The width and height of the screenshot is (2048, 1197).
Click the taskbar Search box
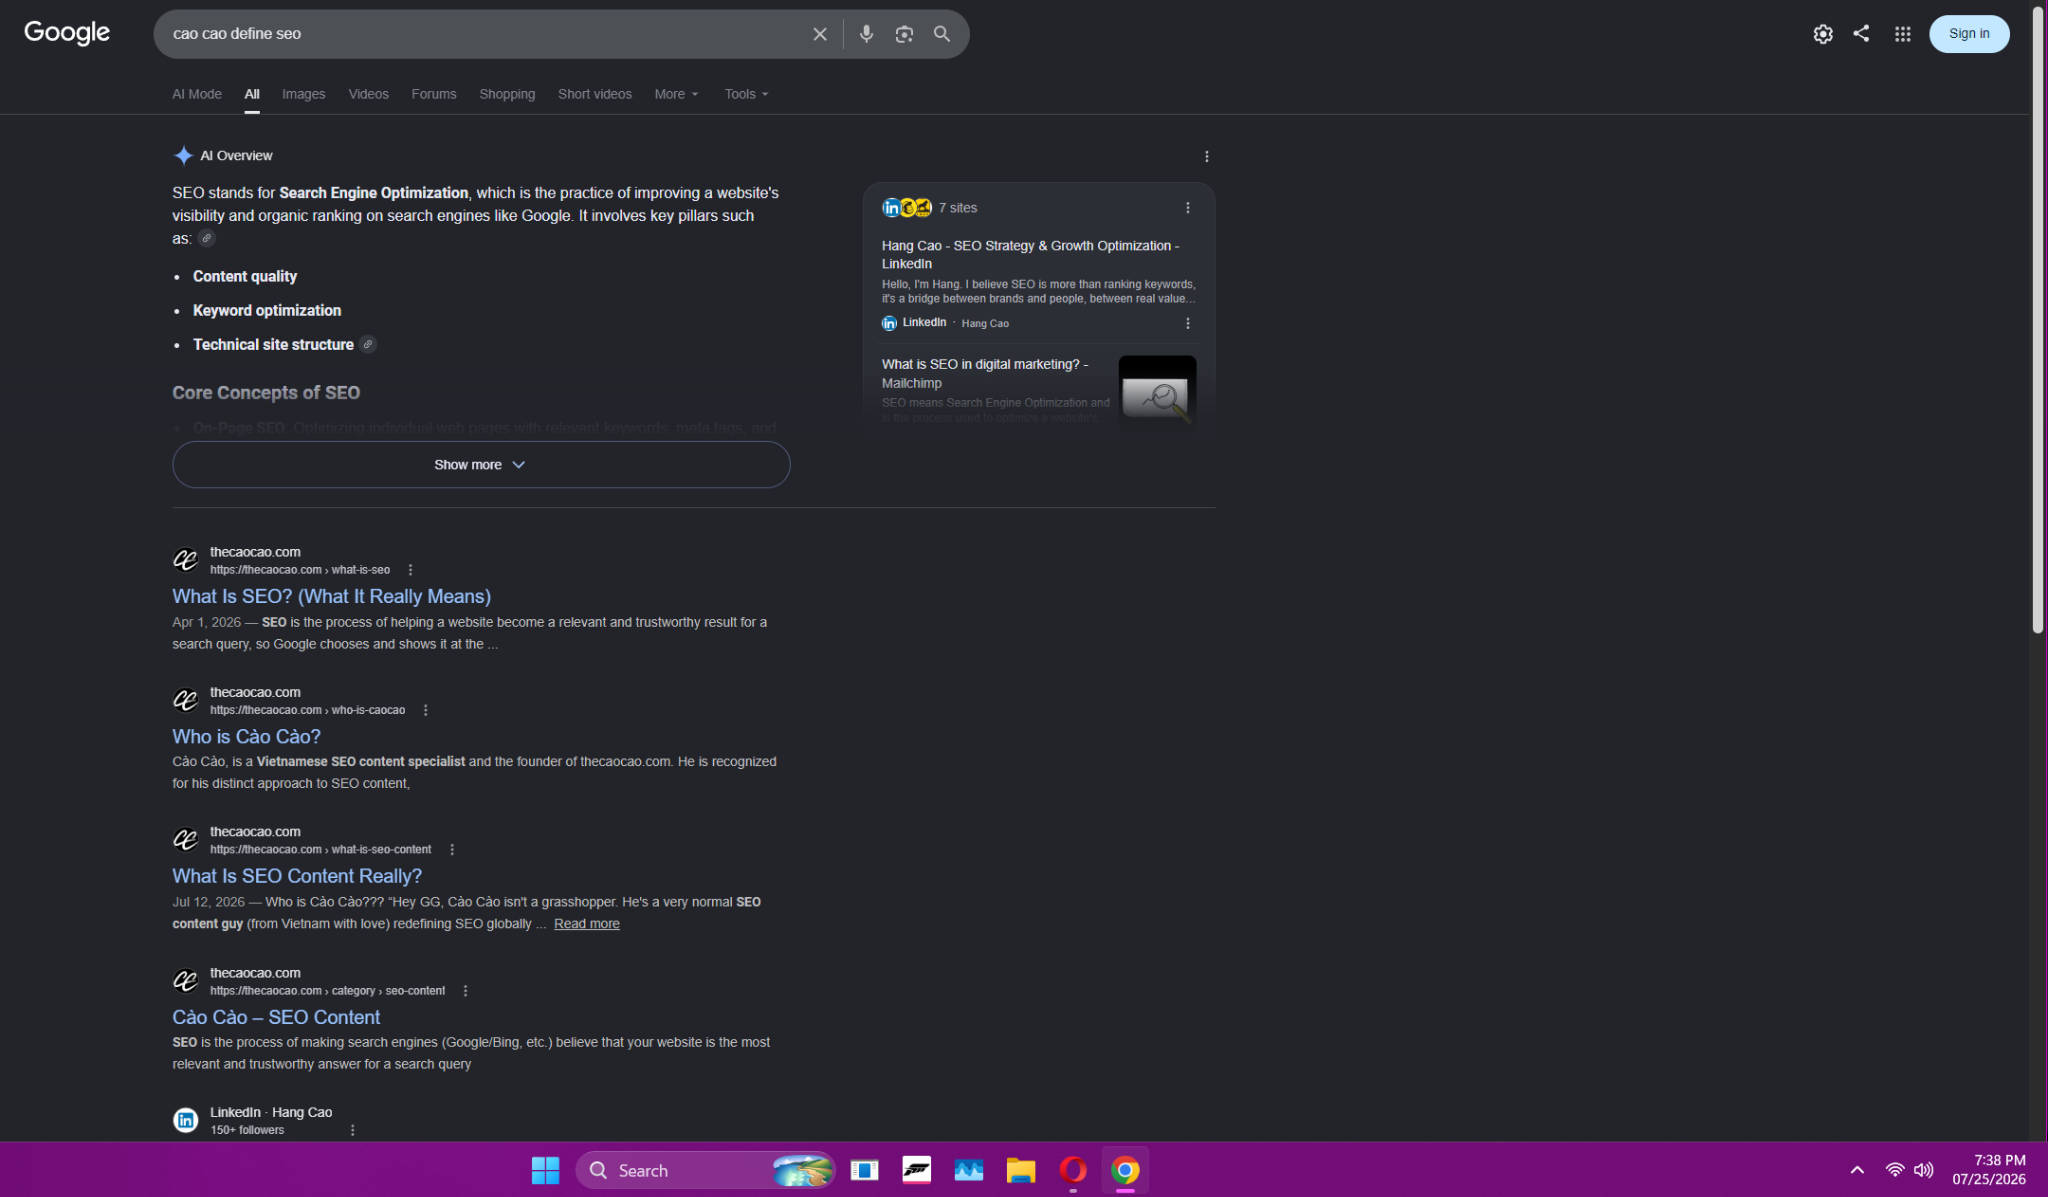(x=705, y=1170)
